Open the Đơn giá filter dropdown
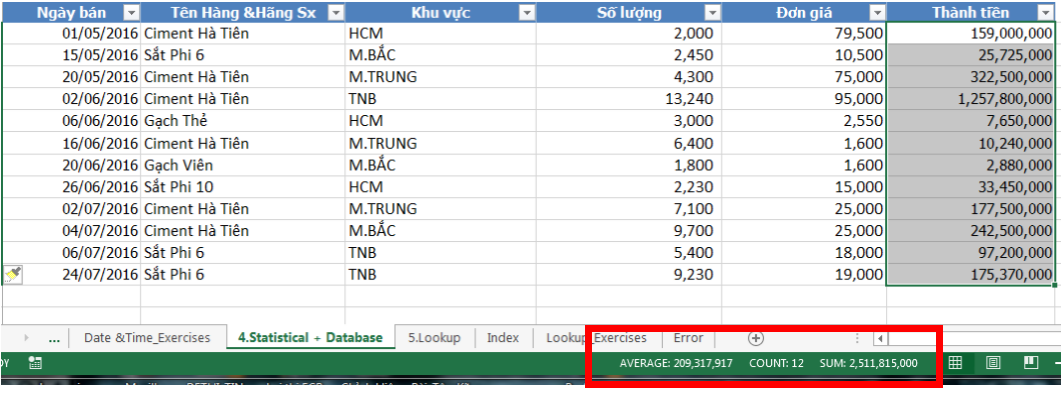1064x398 pixels. [877, 12]
